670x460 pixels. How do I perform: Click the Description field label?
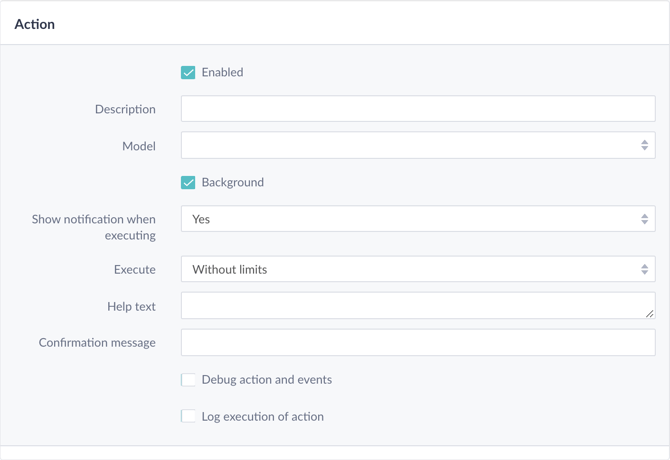point(125,109)
